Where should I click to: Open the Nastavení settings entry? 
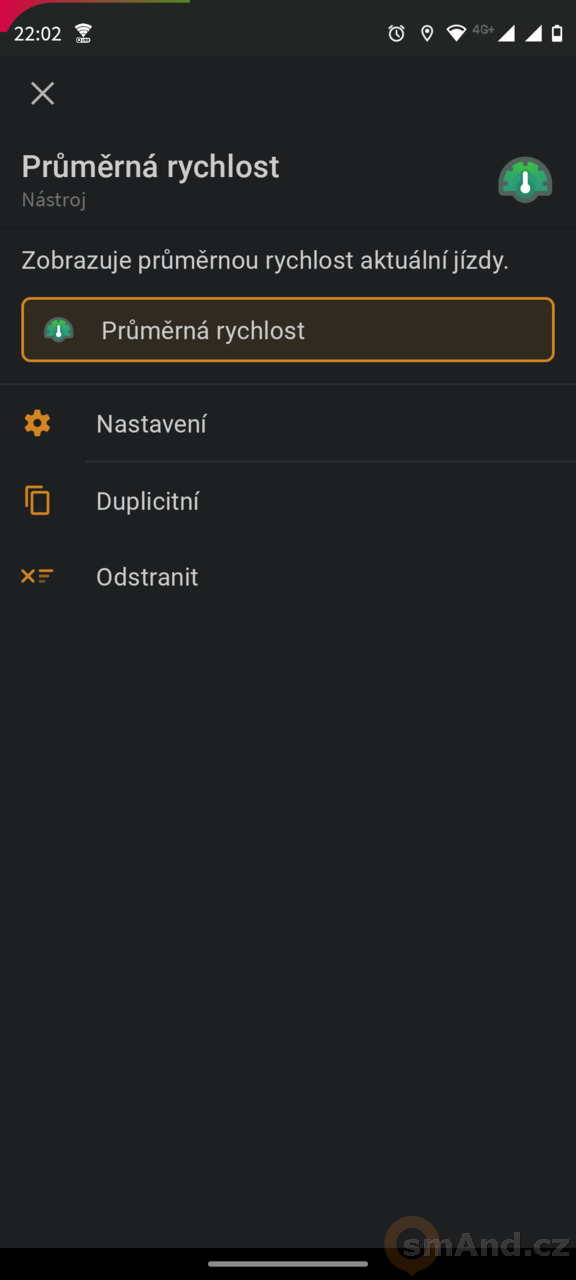(288, 424)
